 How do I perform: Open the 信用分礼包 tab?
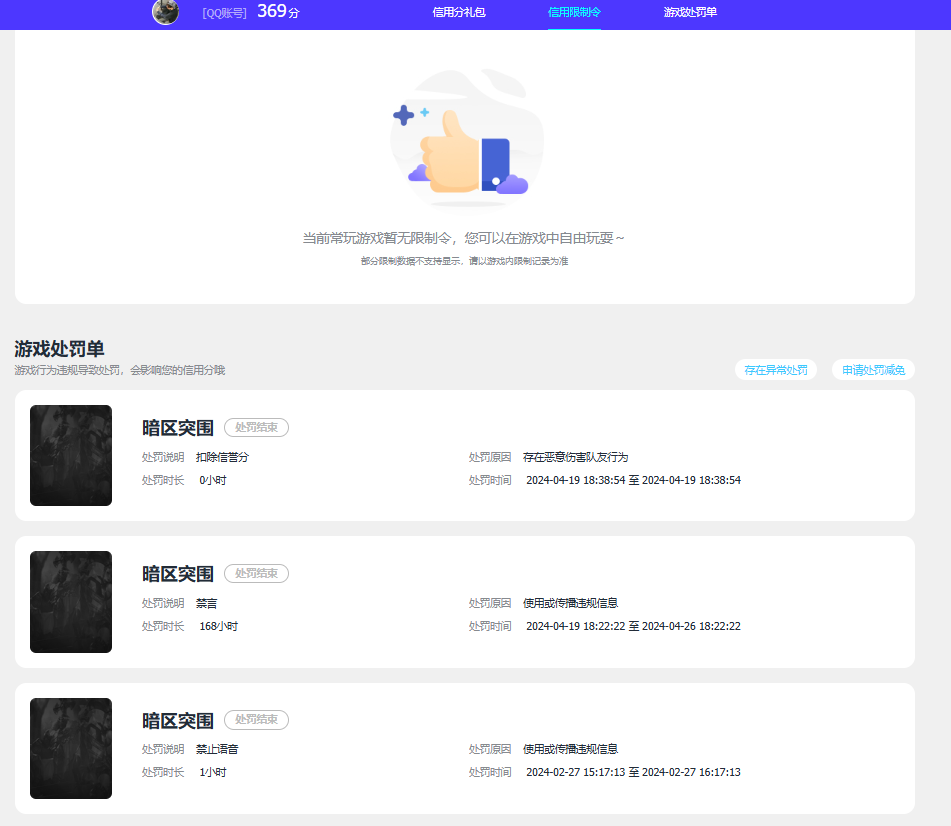[459, 13]
